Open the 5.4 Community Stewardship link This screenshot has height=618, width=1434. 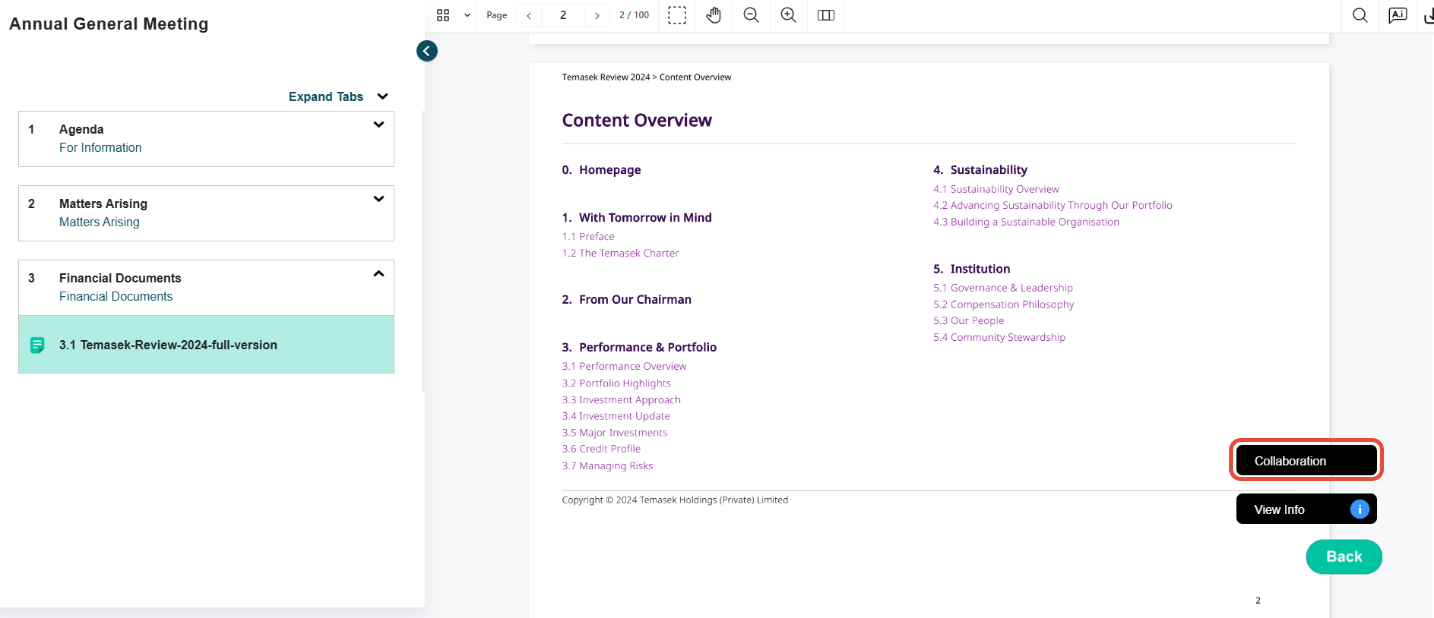coord(999,337)
